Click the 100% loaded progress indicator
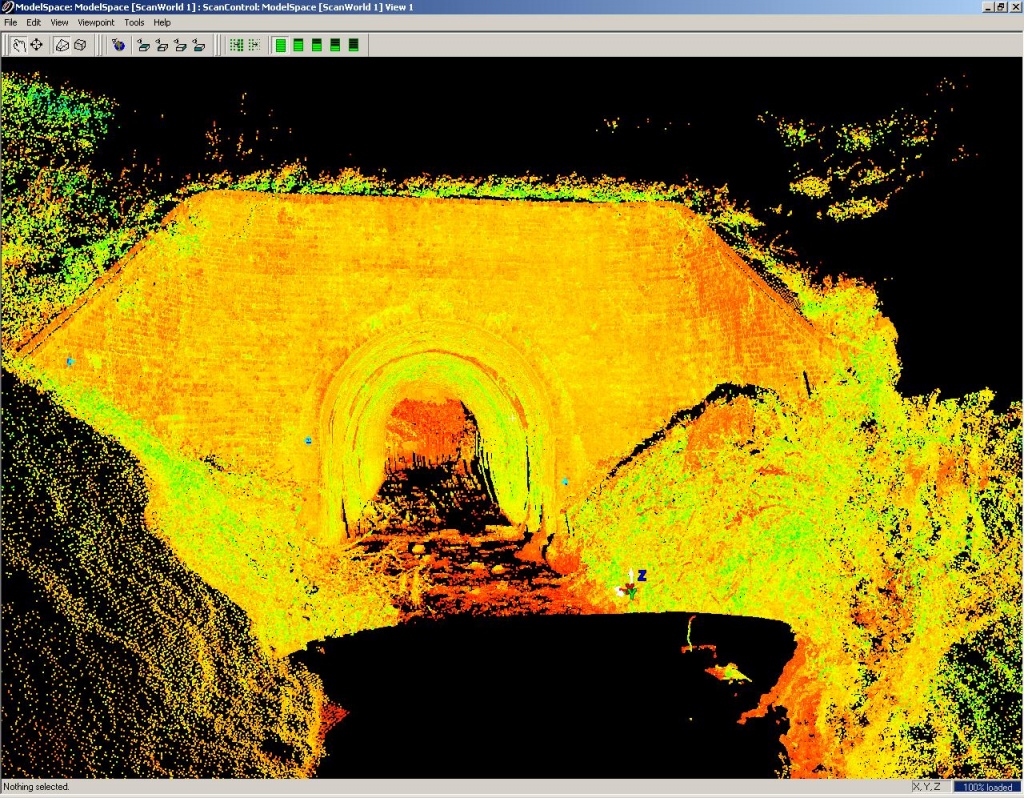Screen dimensions: 1024x798 (x=987, y=787)
